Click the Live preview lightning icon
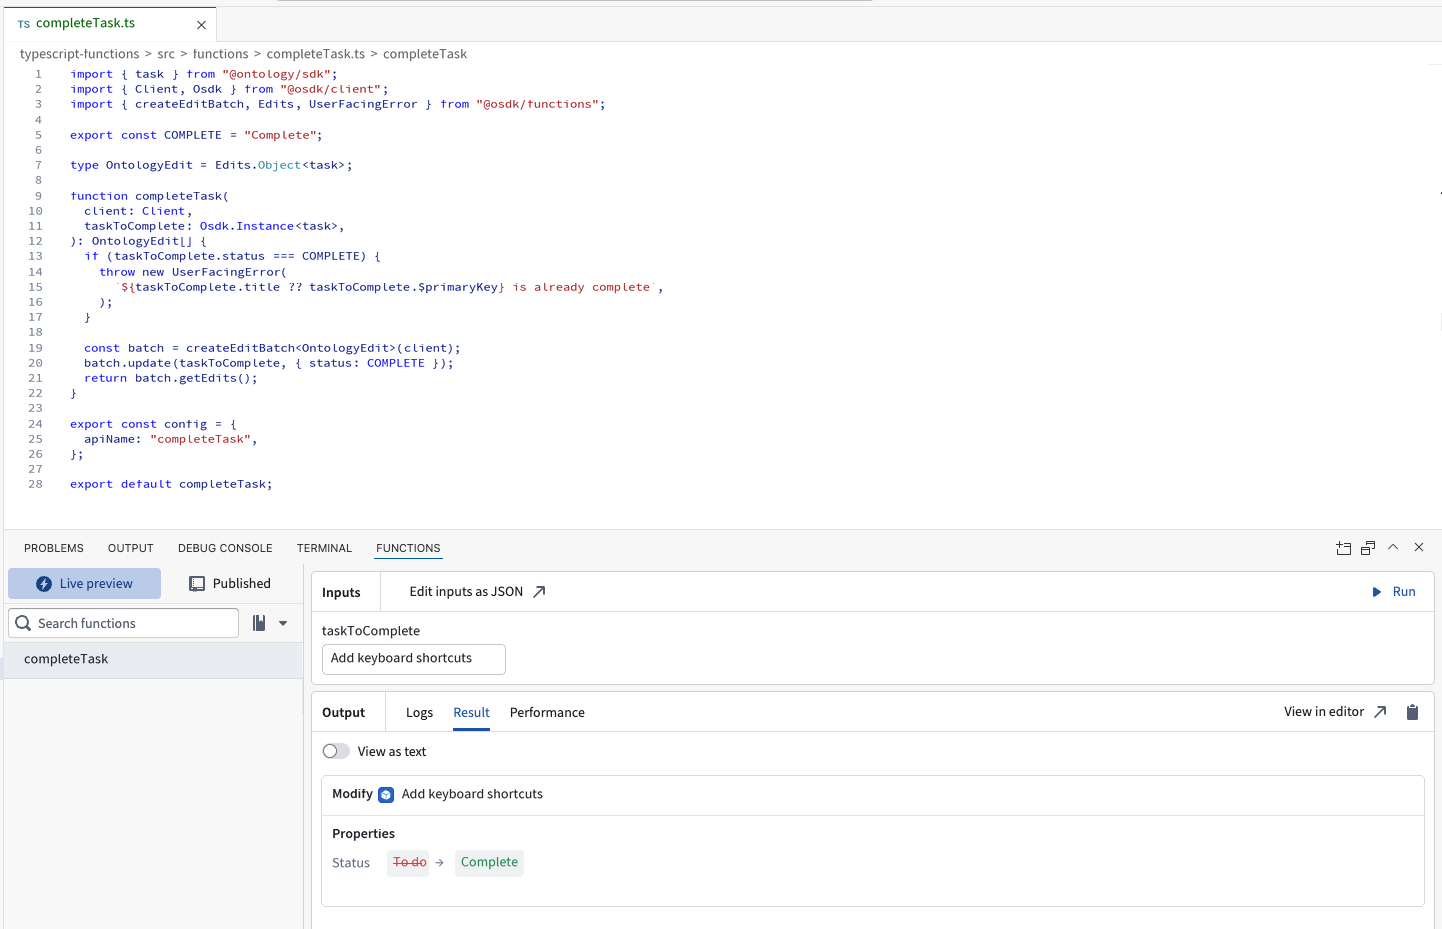This screenshot has width=1442, height=929. click(x=44, y=584)
